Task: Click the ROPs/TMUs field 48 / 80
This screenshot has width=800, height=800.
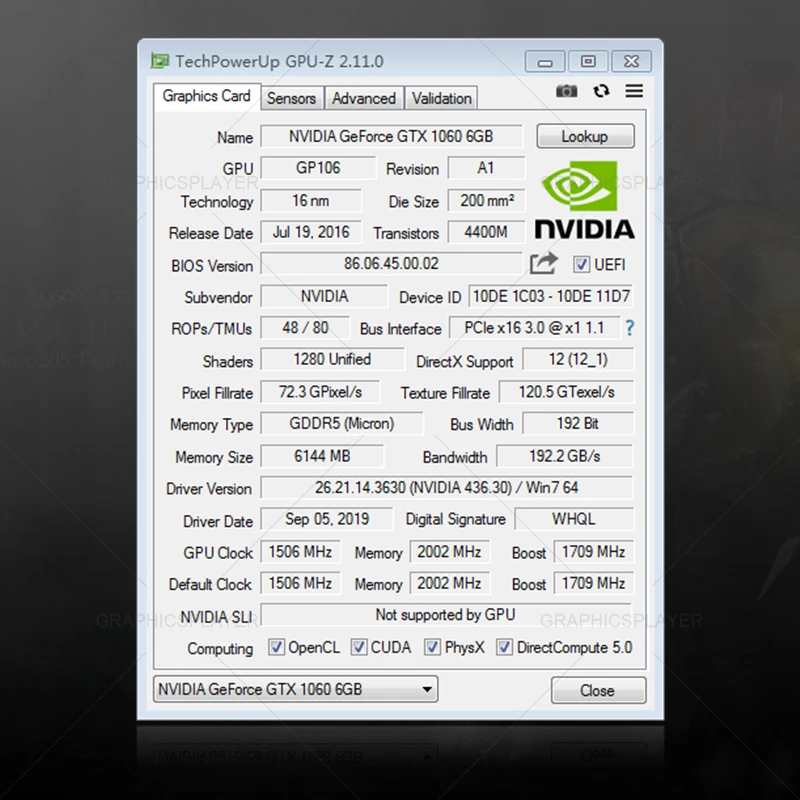Action: click(x=305, y=328)
